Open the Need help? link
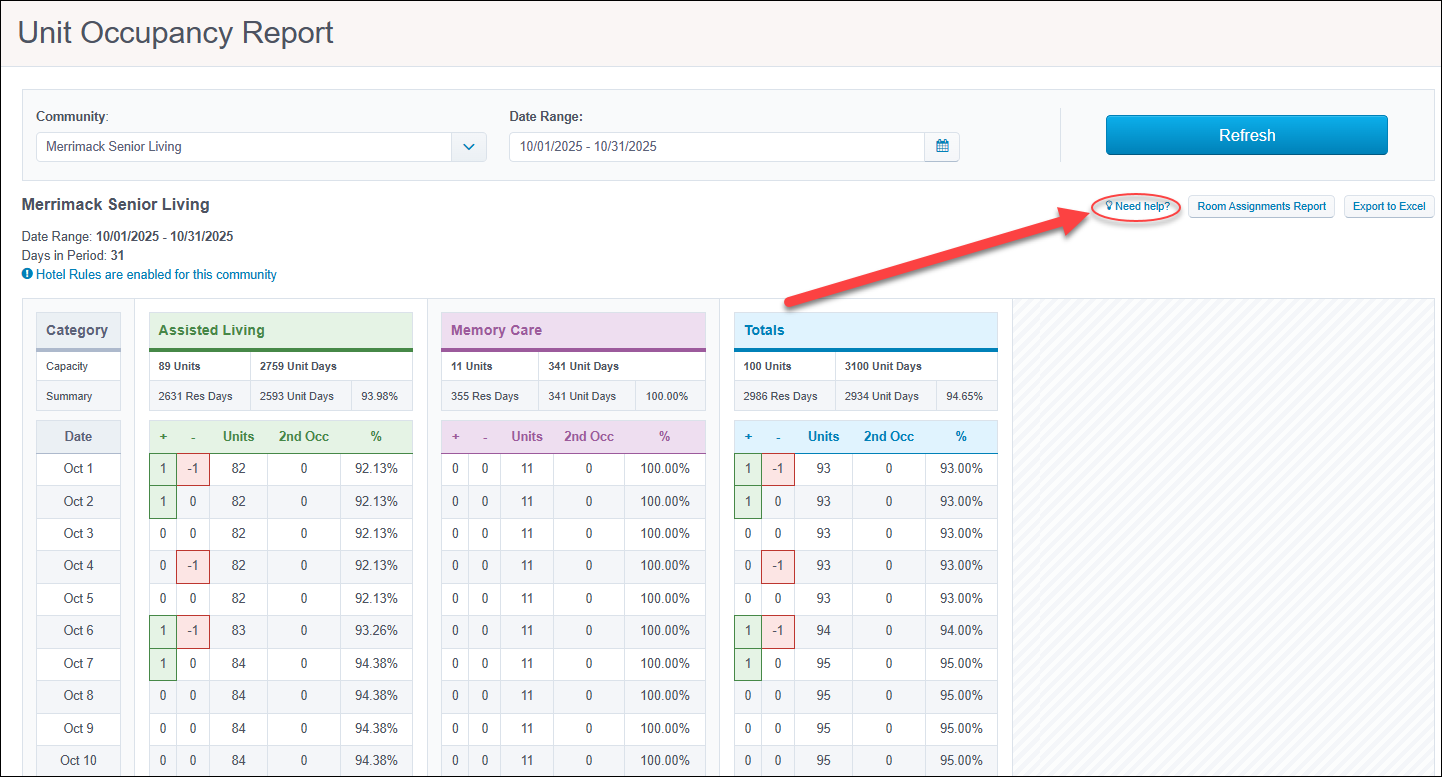Image resolution: width=1442 pixels, height=777 pixels. pos(1136,206)
